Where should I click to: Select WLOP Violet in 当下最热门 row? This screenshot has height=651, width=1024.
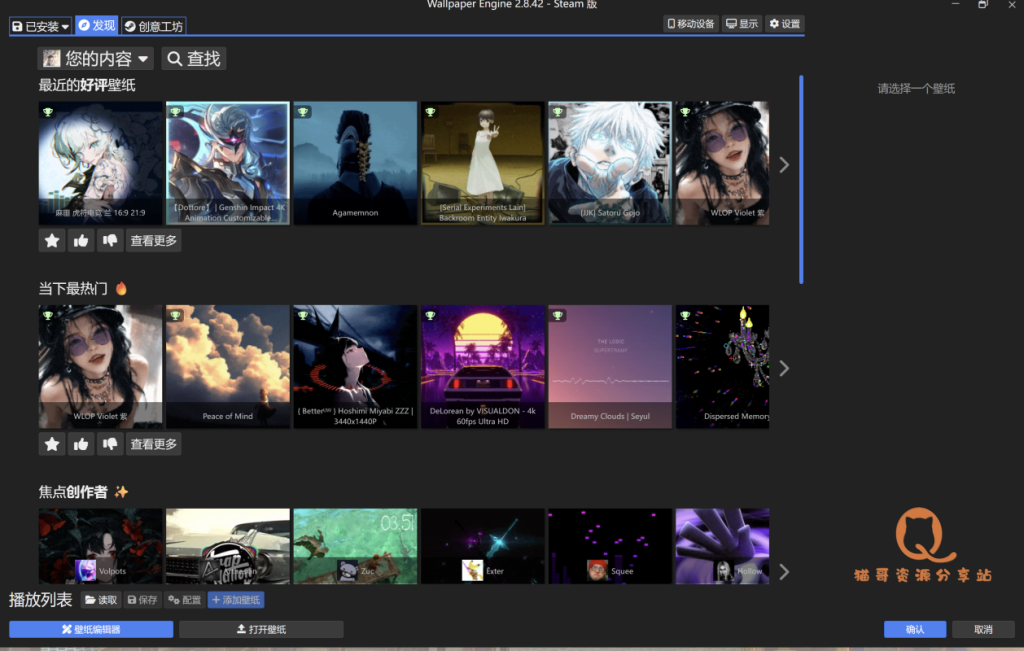pos(100,367)
